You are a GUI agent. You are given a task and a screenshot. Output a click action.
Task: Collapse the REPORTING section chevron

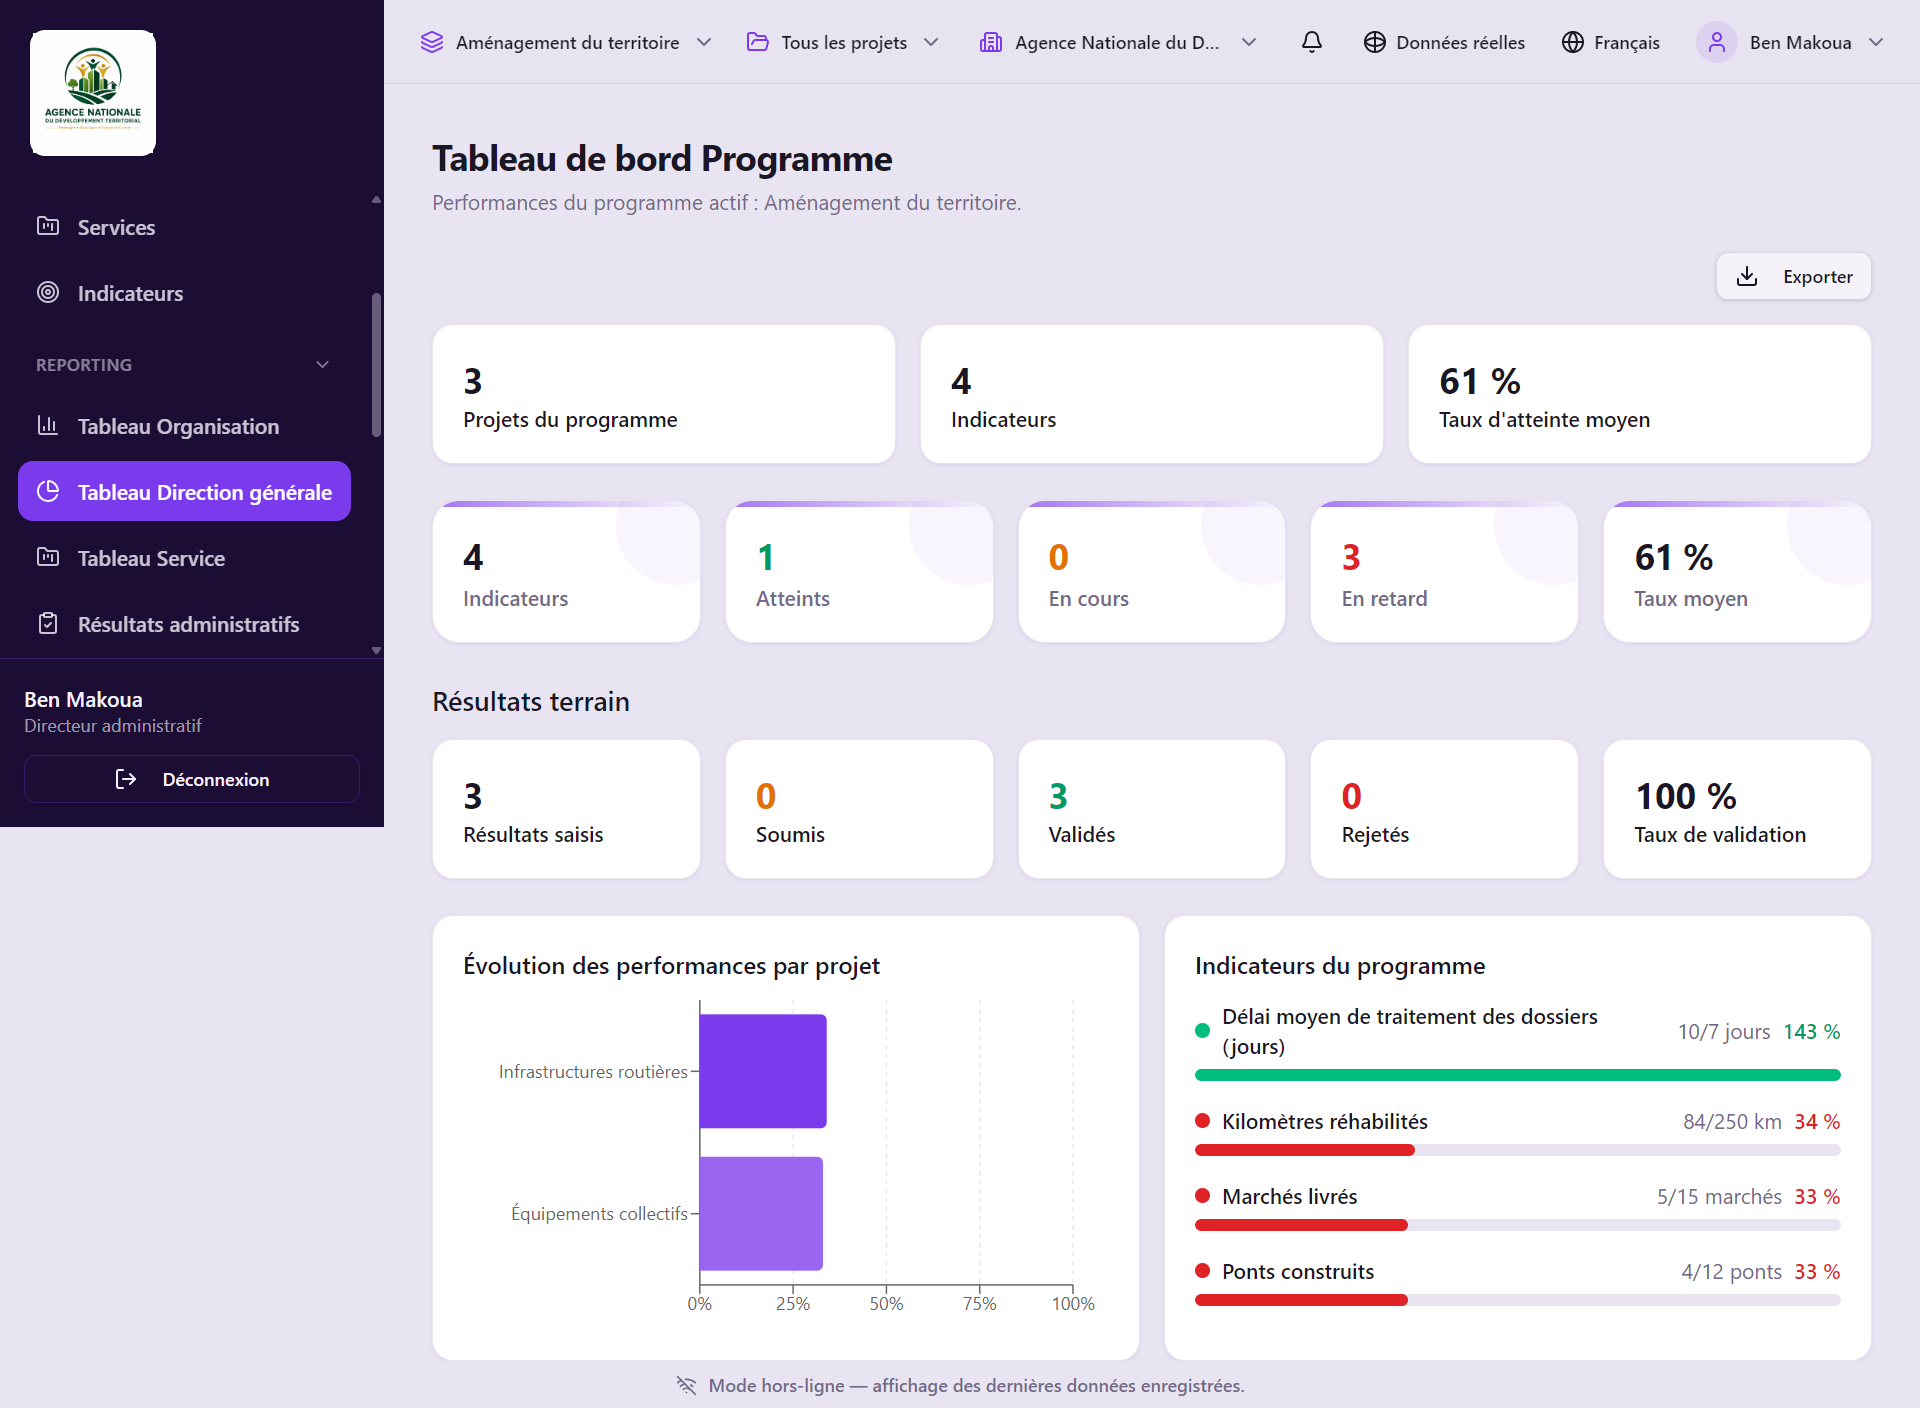point(322,365)
